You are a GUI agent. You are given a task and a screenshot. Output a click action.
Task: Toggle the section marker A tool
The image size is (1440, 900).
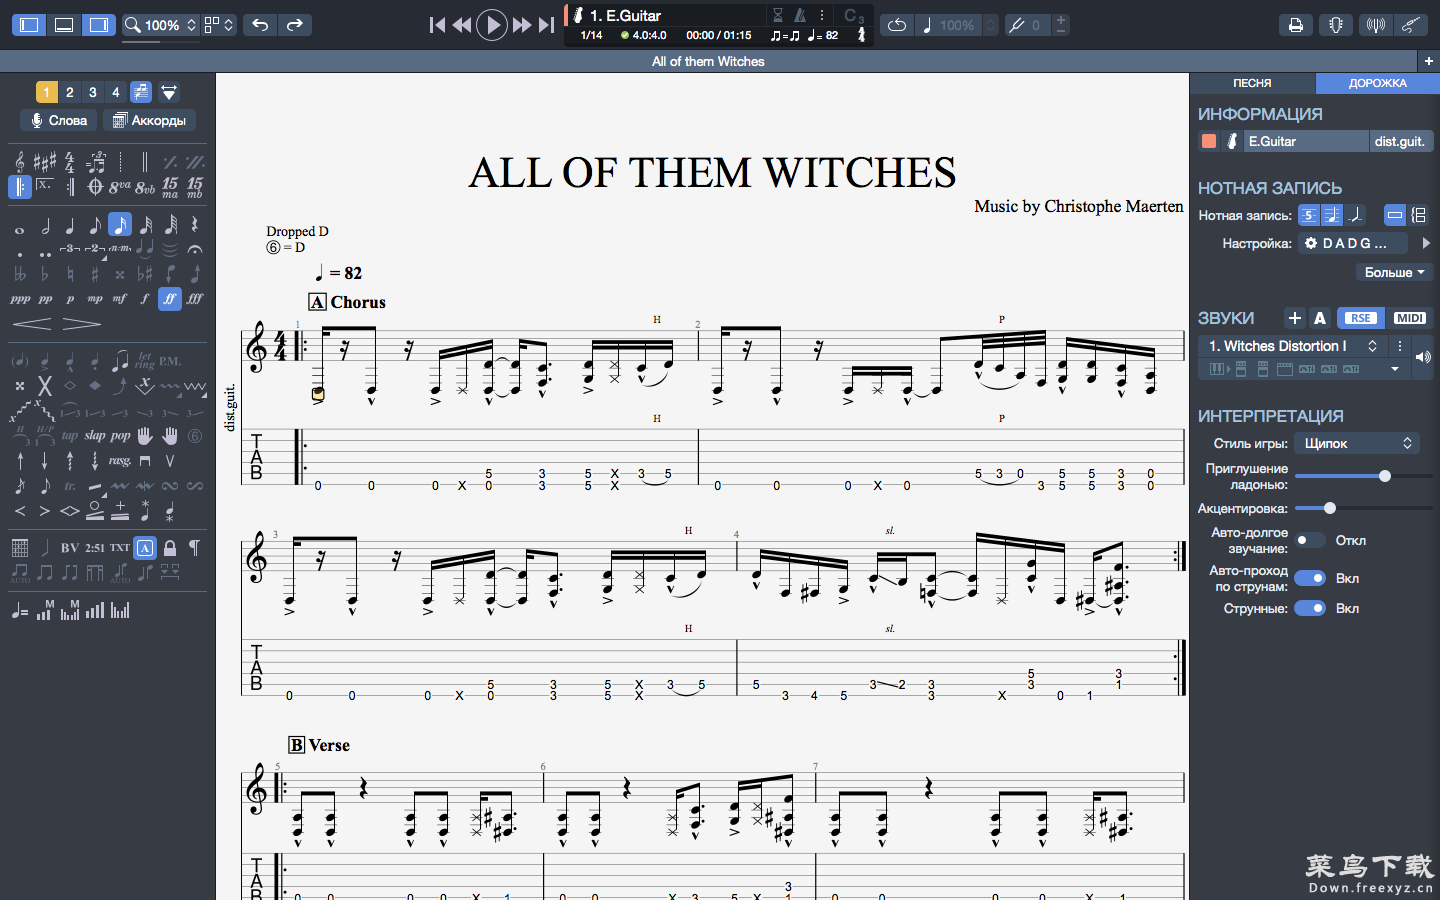pos(145,547)
